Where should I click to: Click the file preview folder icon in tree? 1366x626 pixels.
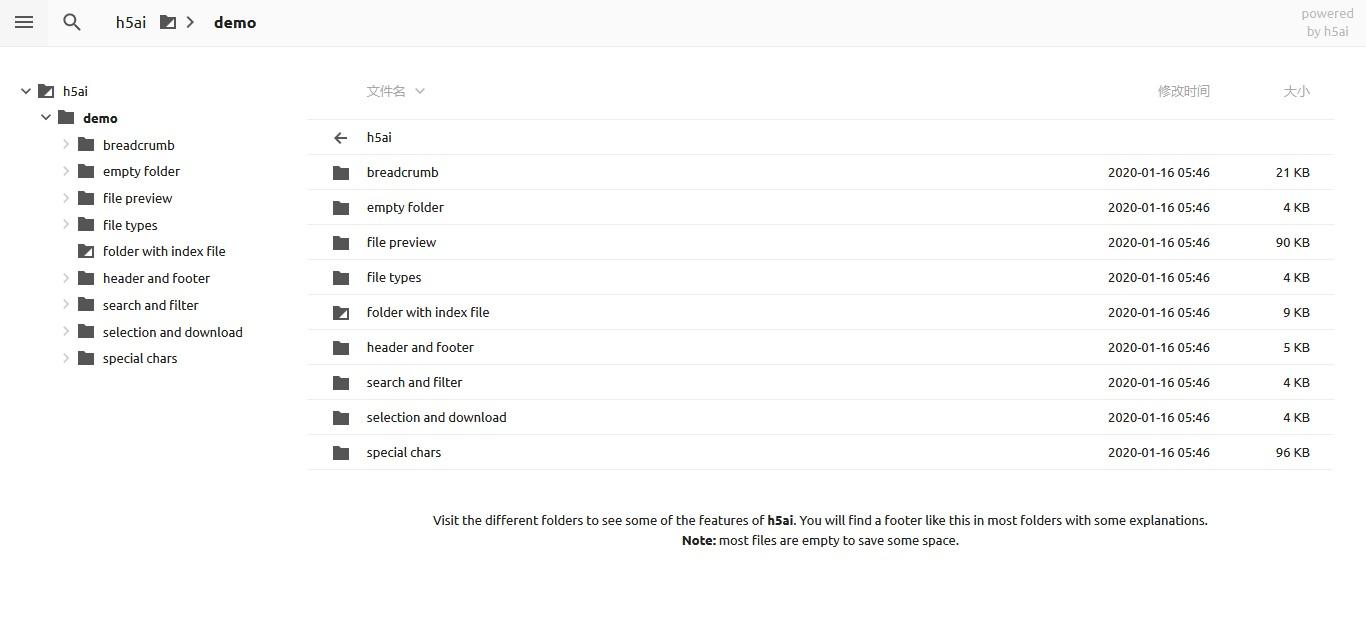coord(86,198)
